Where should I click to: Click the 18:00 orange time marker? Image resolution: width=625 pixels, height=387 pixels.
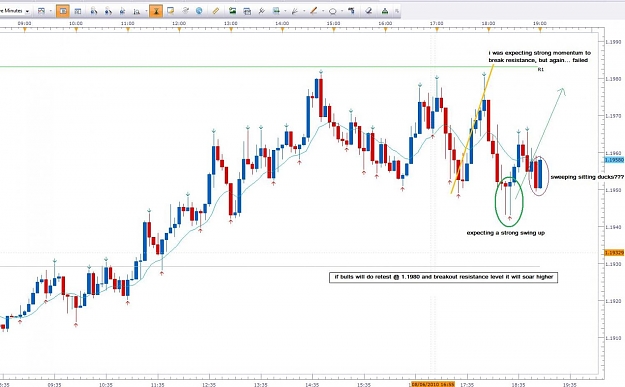point(488,29)
